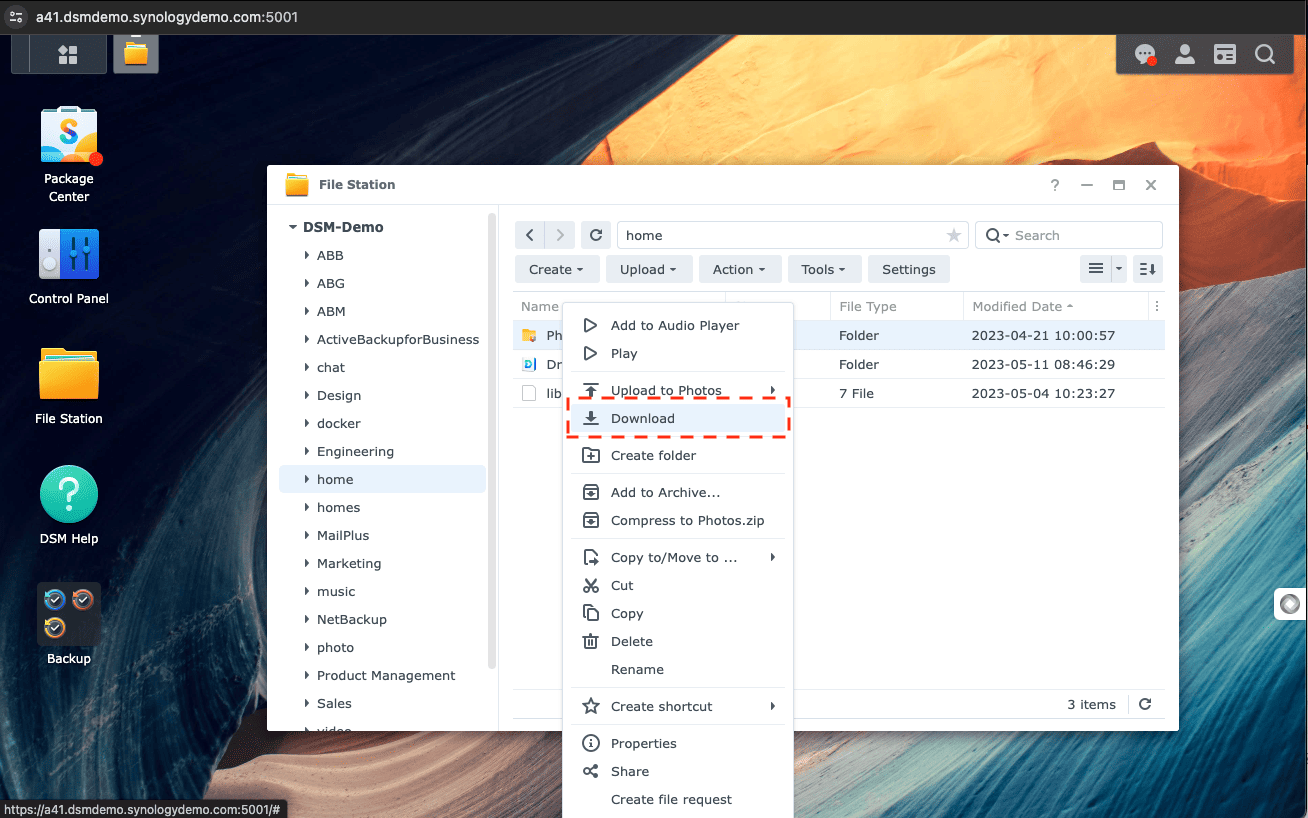Open the user account options icon

(x=1185, y=55)
